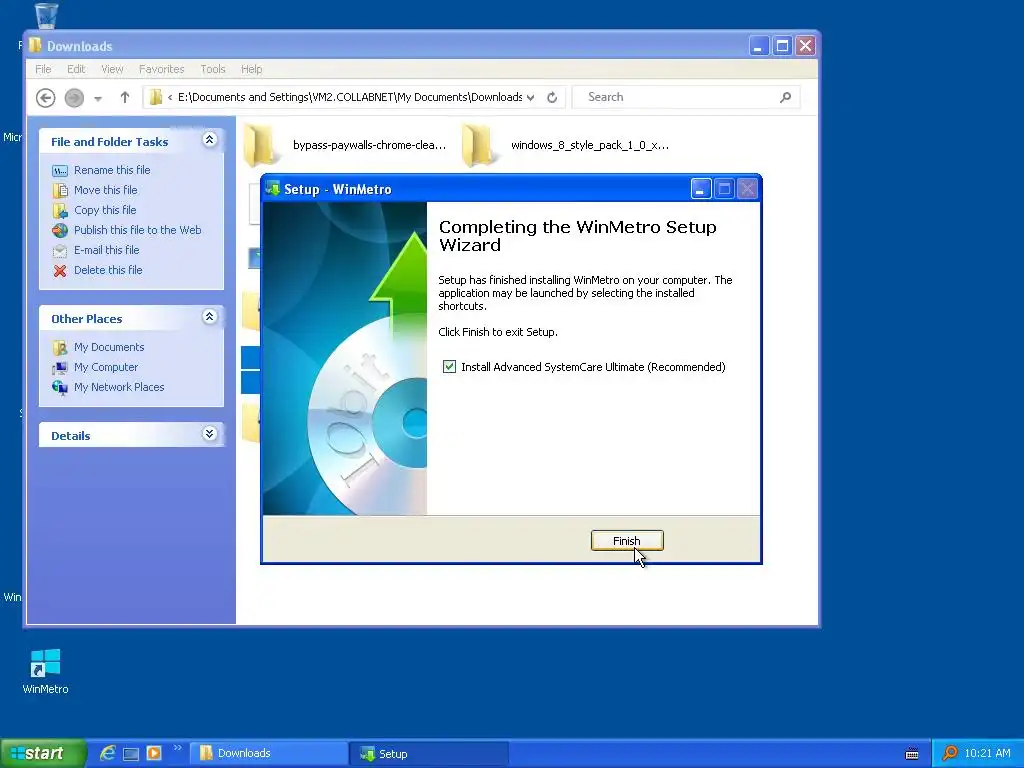The height and width of the screenshot is (768, 1024).
Task: Launch Windows Media Player quick launch icon
Action: [x=154, y=753]
